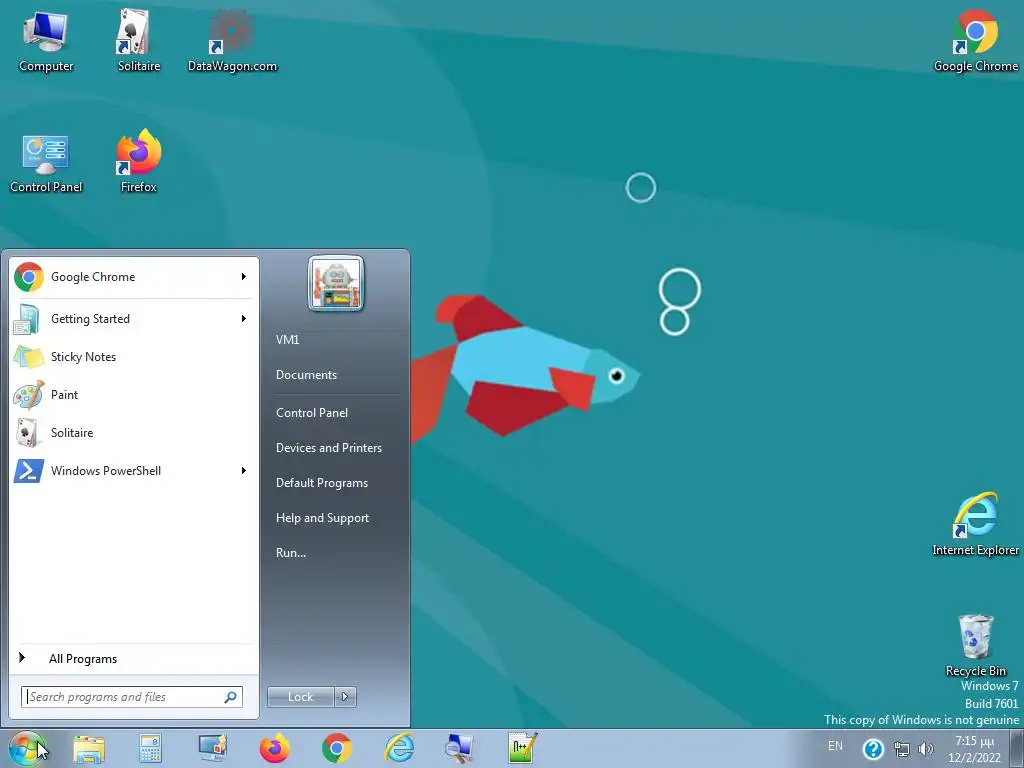Click the Windows Start orb
The width and height of the screenshot is (1024, 768).
tap(26, 748)
